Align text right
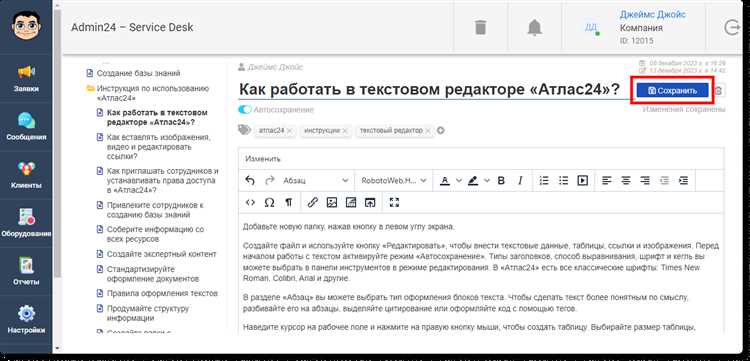This screenshot has height=361, width=750. coord(645,180)
